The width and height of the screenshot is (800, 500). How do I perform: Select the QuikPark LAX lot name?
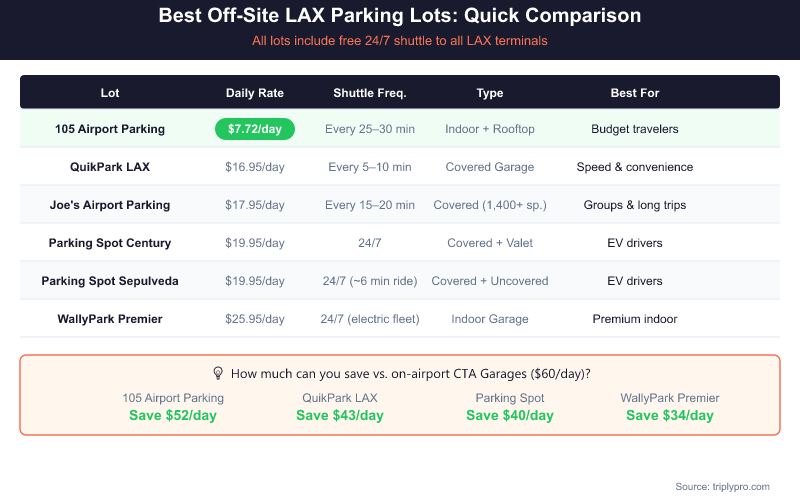coord(110,167)
